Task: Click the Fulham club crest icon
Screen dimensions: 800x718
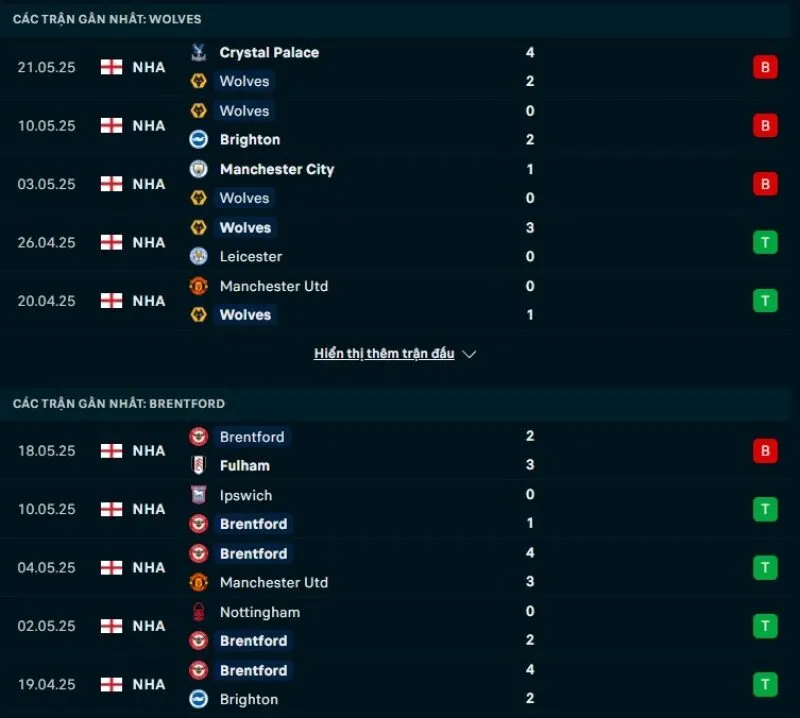Action: [x=199, y=466]
